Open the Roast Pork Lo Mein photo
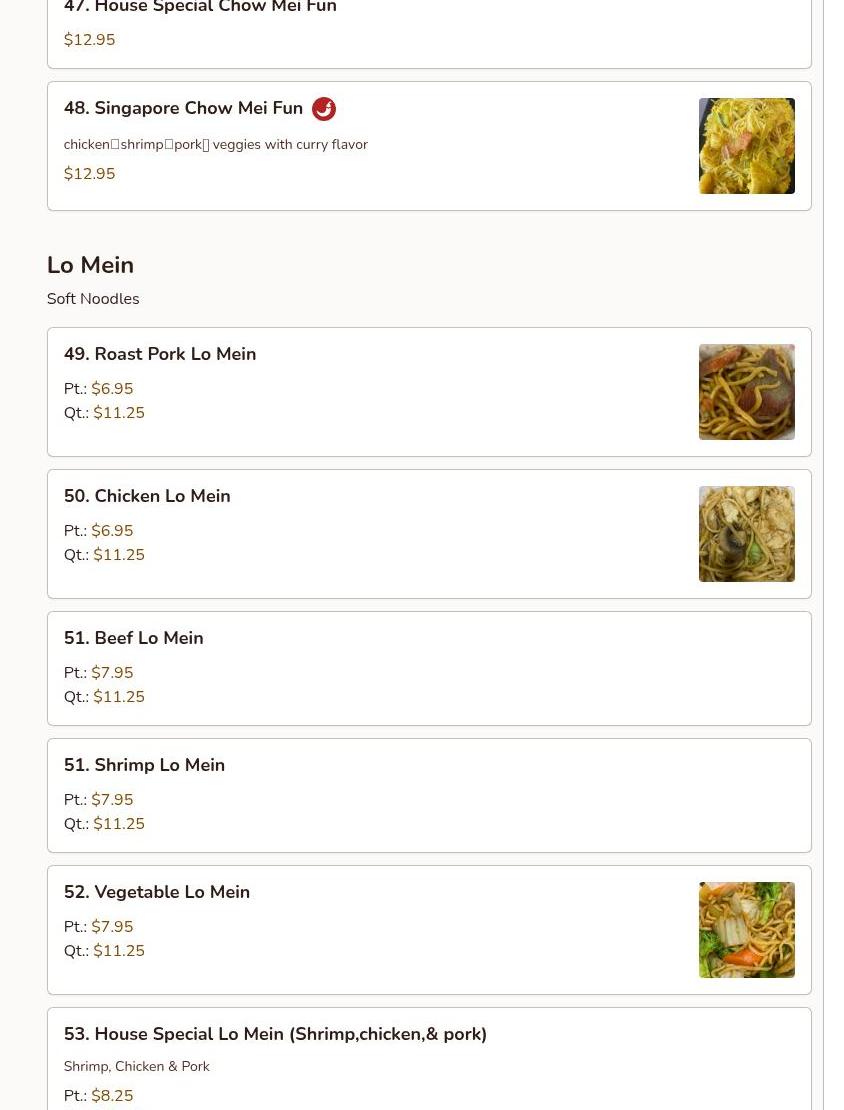The width and height of the screenshot is (844, 1110). (x=746, y=392)
